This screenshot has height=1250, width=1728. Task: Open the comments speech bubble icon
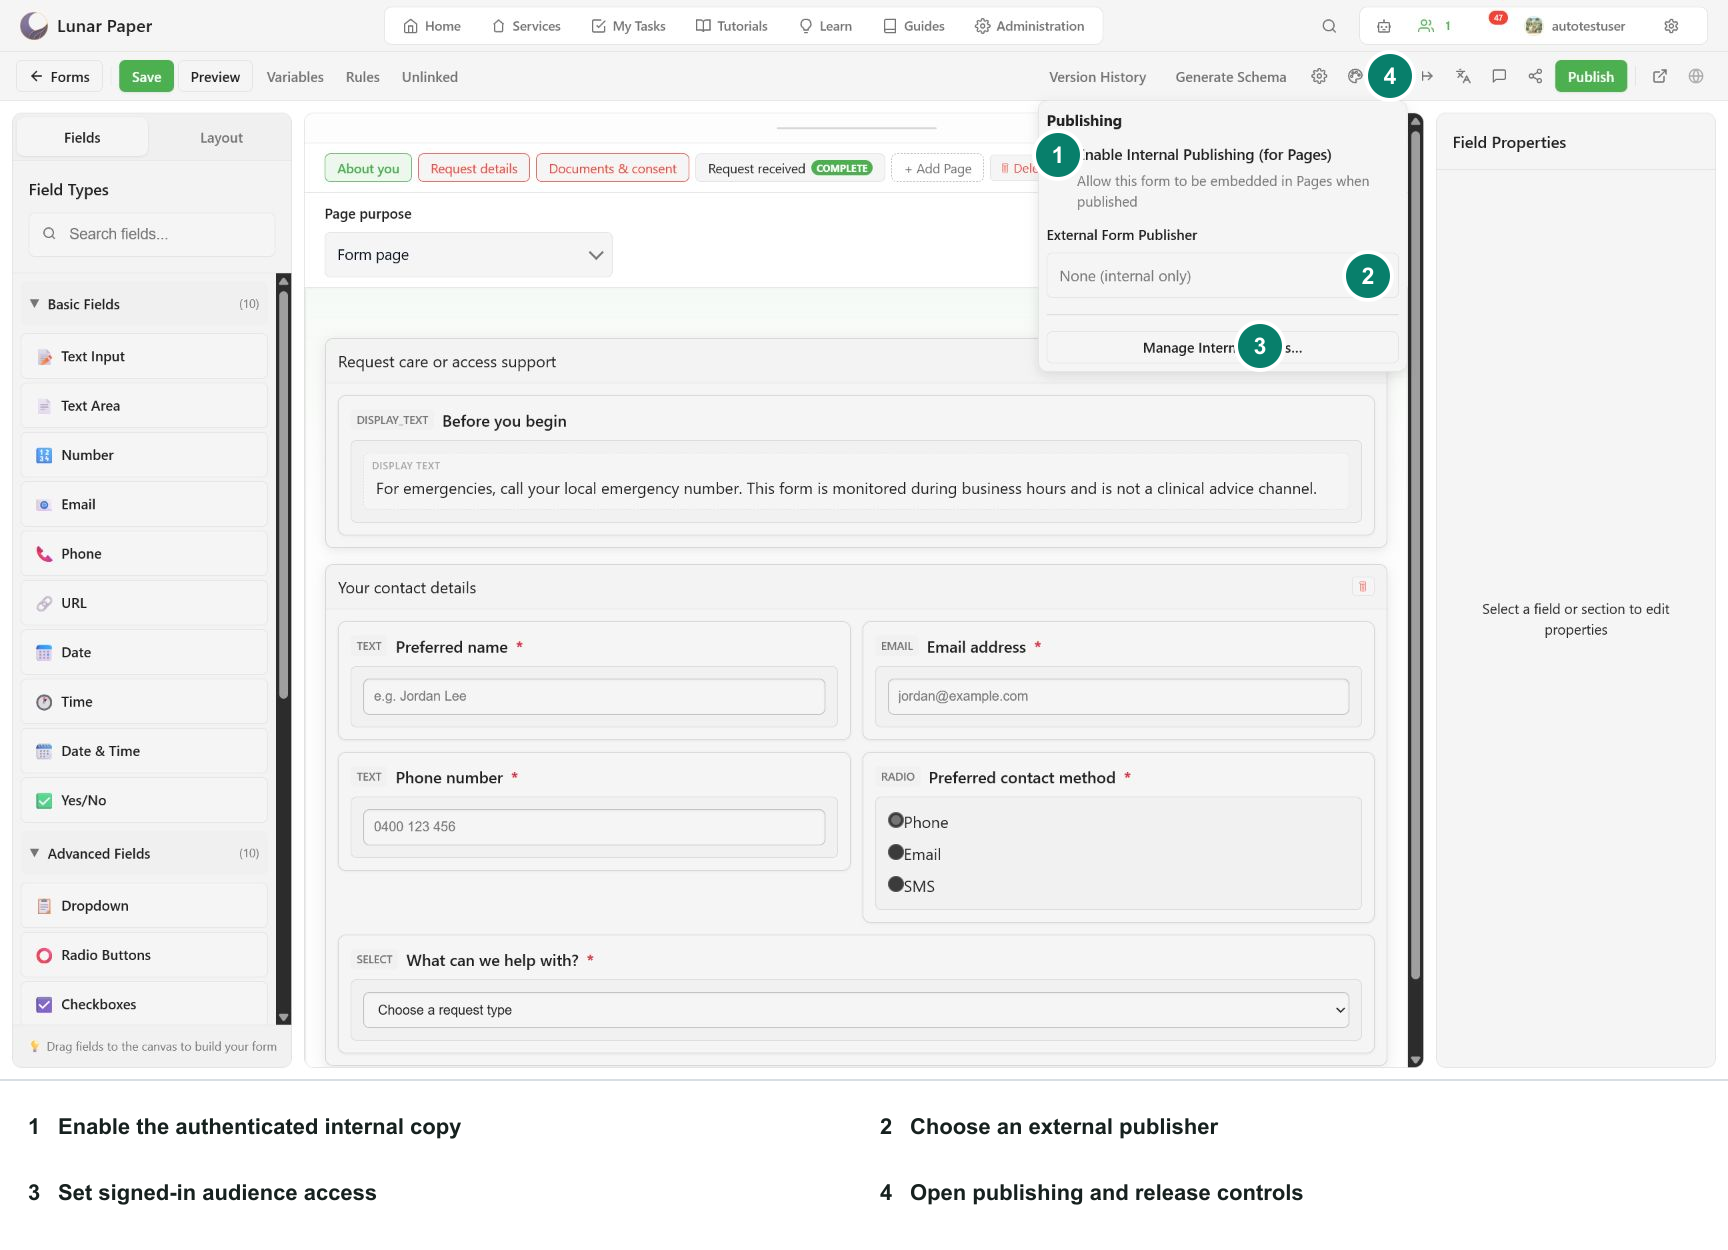pos(1499,76)
